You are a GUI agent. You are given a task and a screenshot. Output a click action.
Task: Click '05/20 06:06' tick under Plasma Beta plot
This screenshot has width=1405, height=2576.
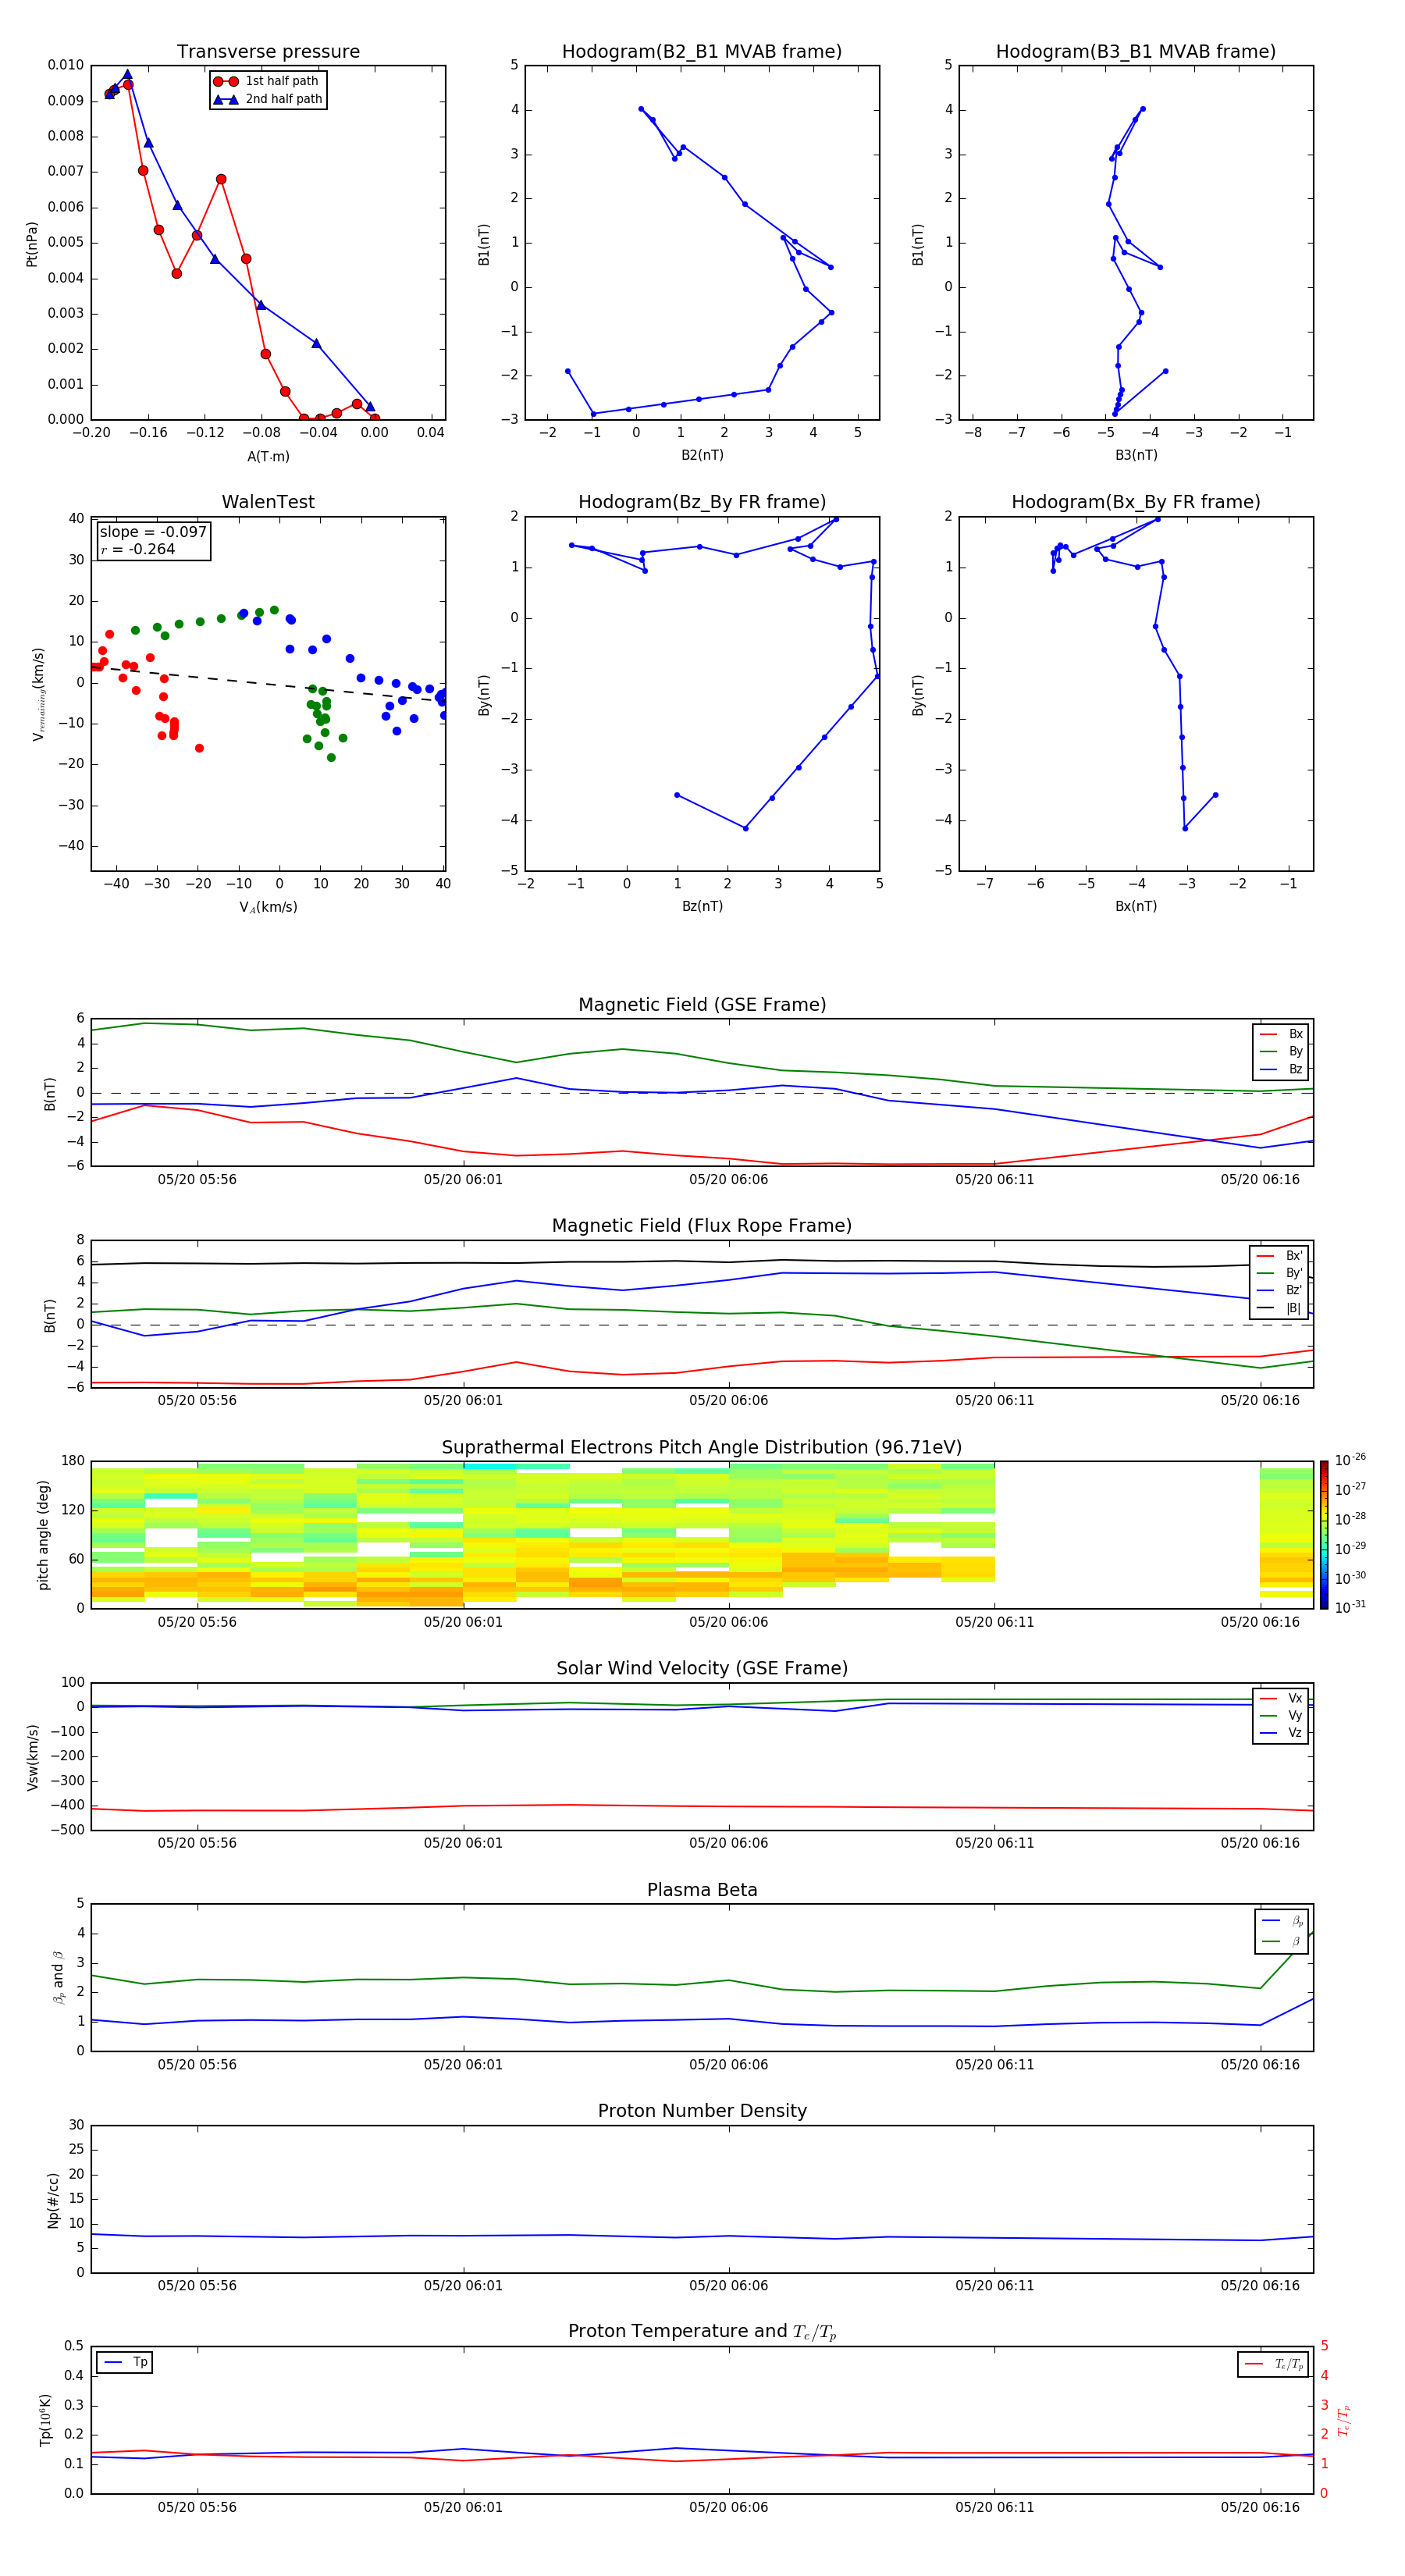click(728, 2065)
